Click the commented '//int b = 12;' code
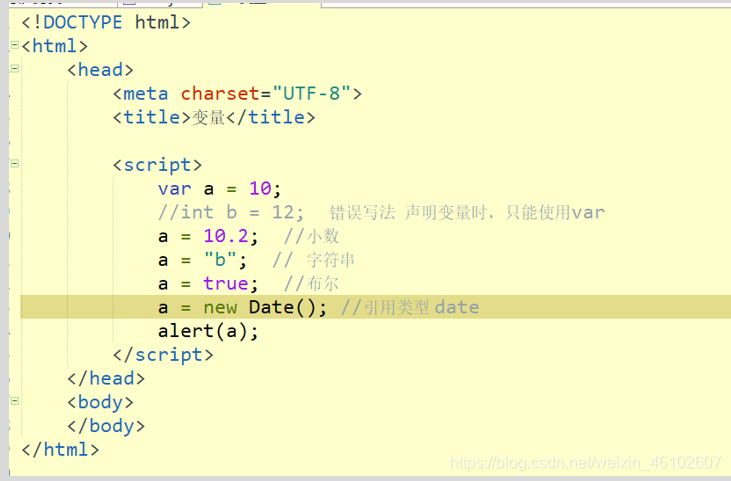Screen dimensions: 731x481 (231, 213)
